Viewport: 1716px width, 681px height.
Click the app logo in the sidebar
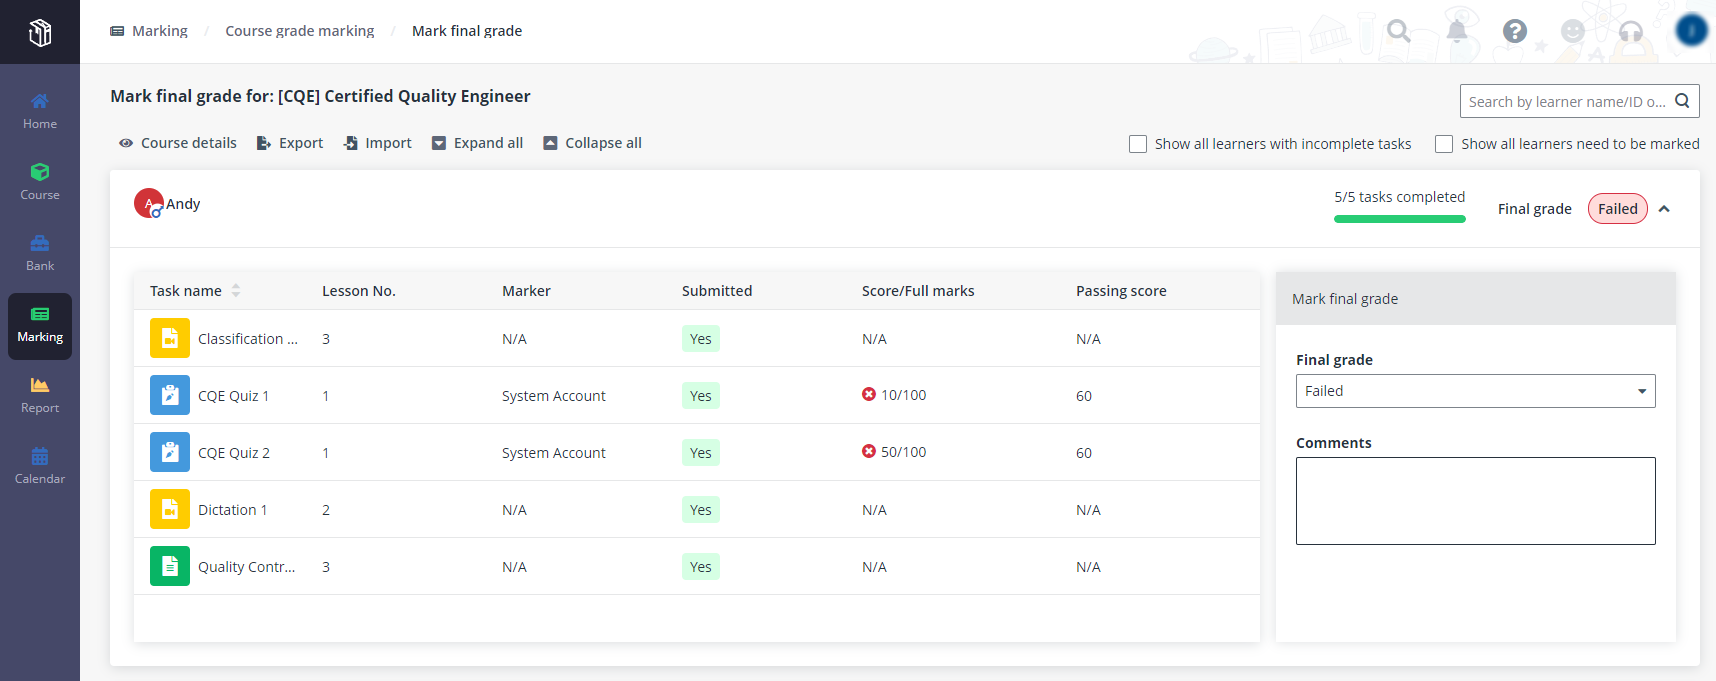click(40, 33)
